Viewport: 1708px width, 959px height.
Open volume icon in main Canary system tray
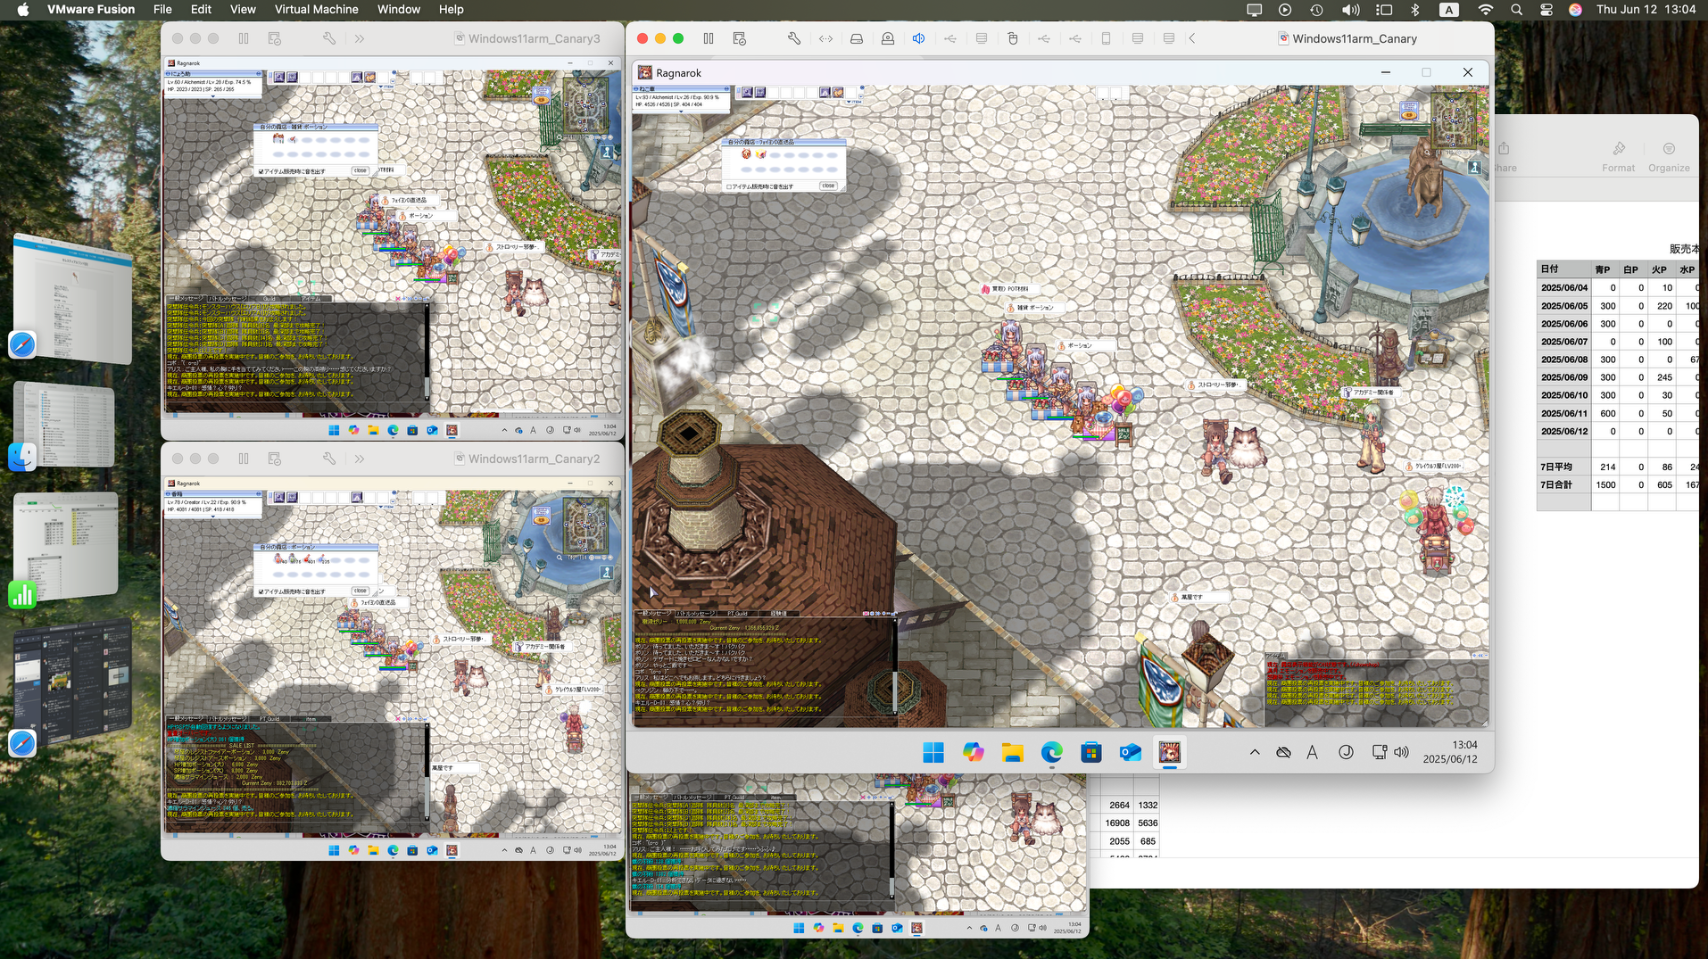[x=1401, y=752]
